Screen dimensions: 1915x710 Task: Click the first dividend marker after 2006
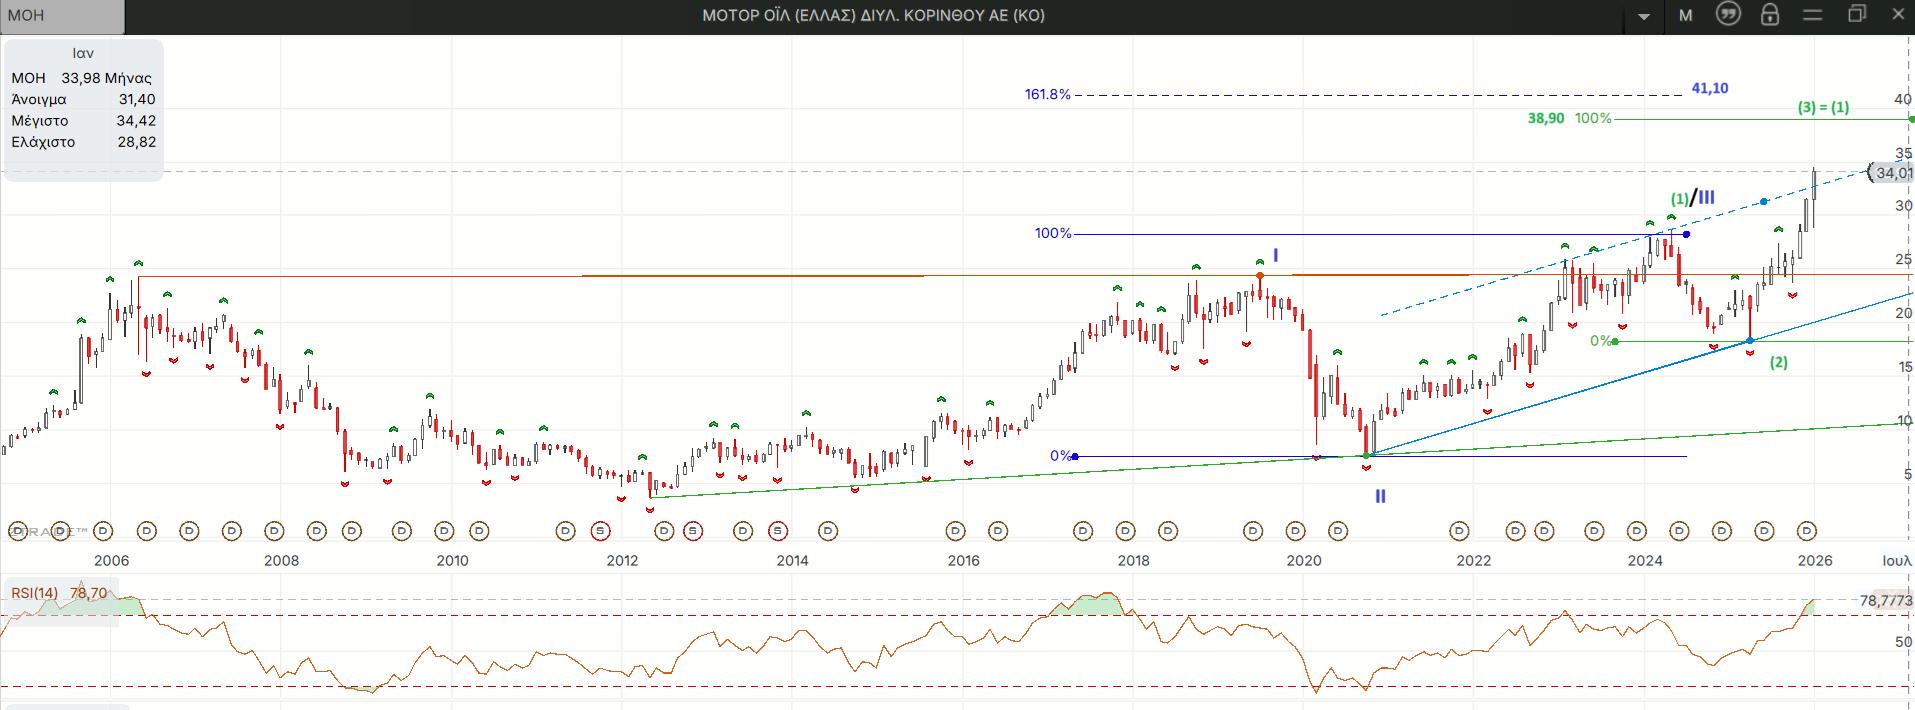147,531
